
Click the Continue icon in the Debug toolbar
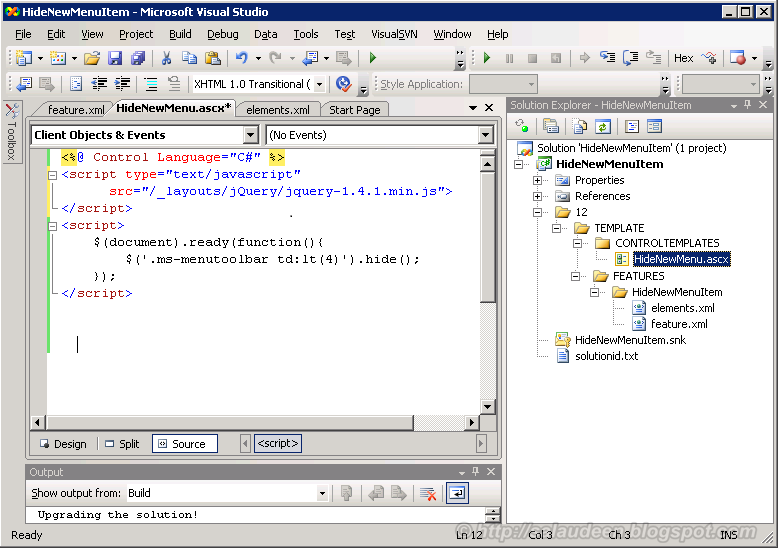[487, 58]
